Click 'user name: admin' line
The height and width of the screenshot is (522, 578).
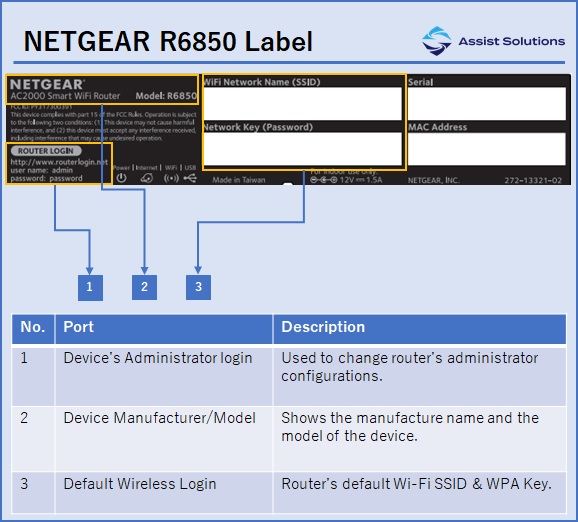click(x=42, y=170)
